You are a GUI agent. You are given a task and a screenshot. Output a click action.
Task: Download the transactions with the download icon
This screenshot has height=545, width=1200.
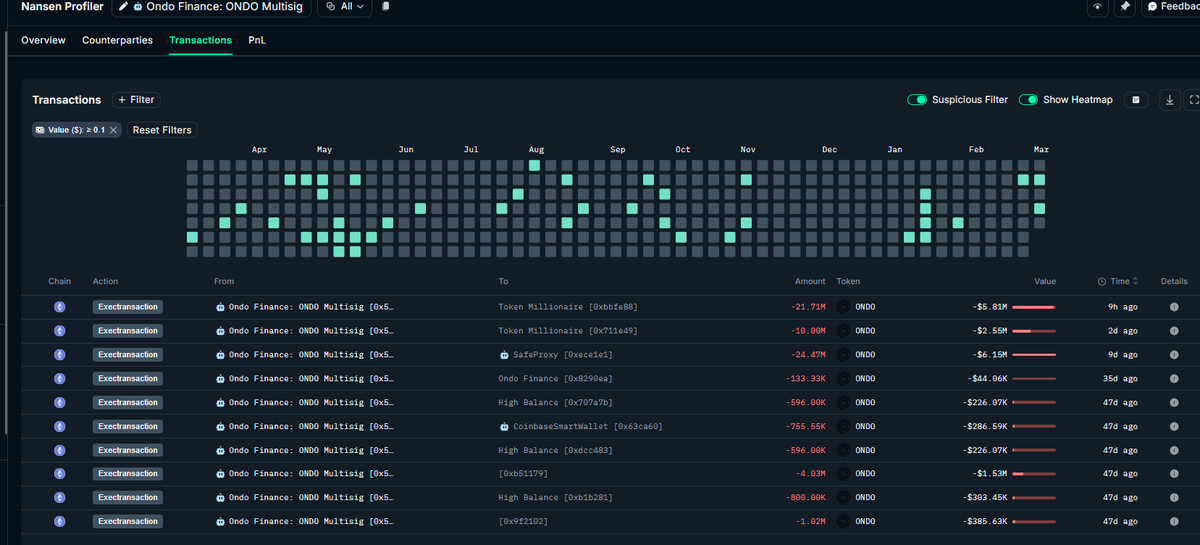point(1169,100)
